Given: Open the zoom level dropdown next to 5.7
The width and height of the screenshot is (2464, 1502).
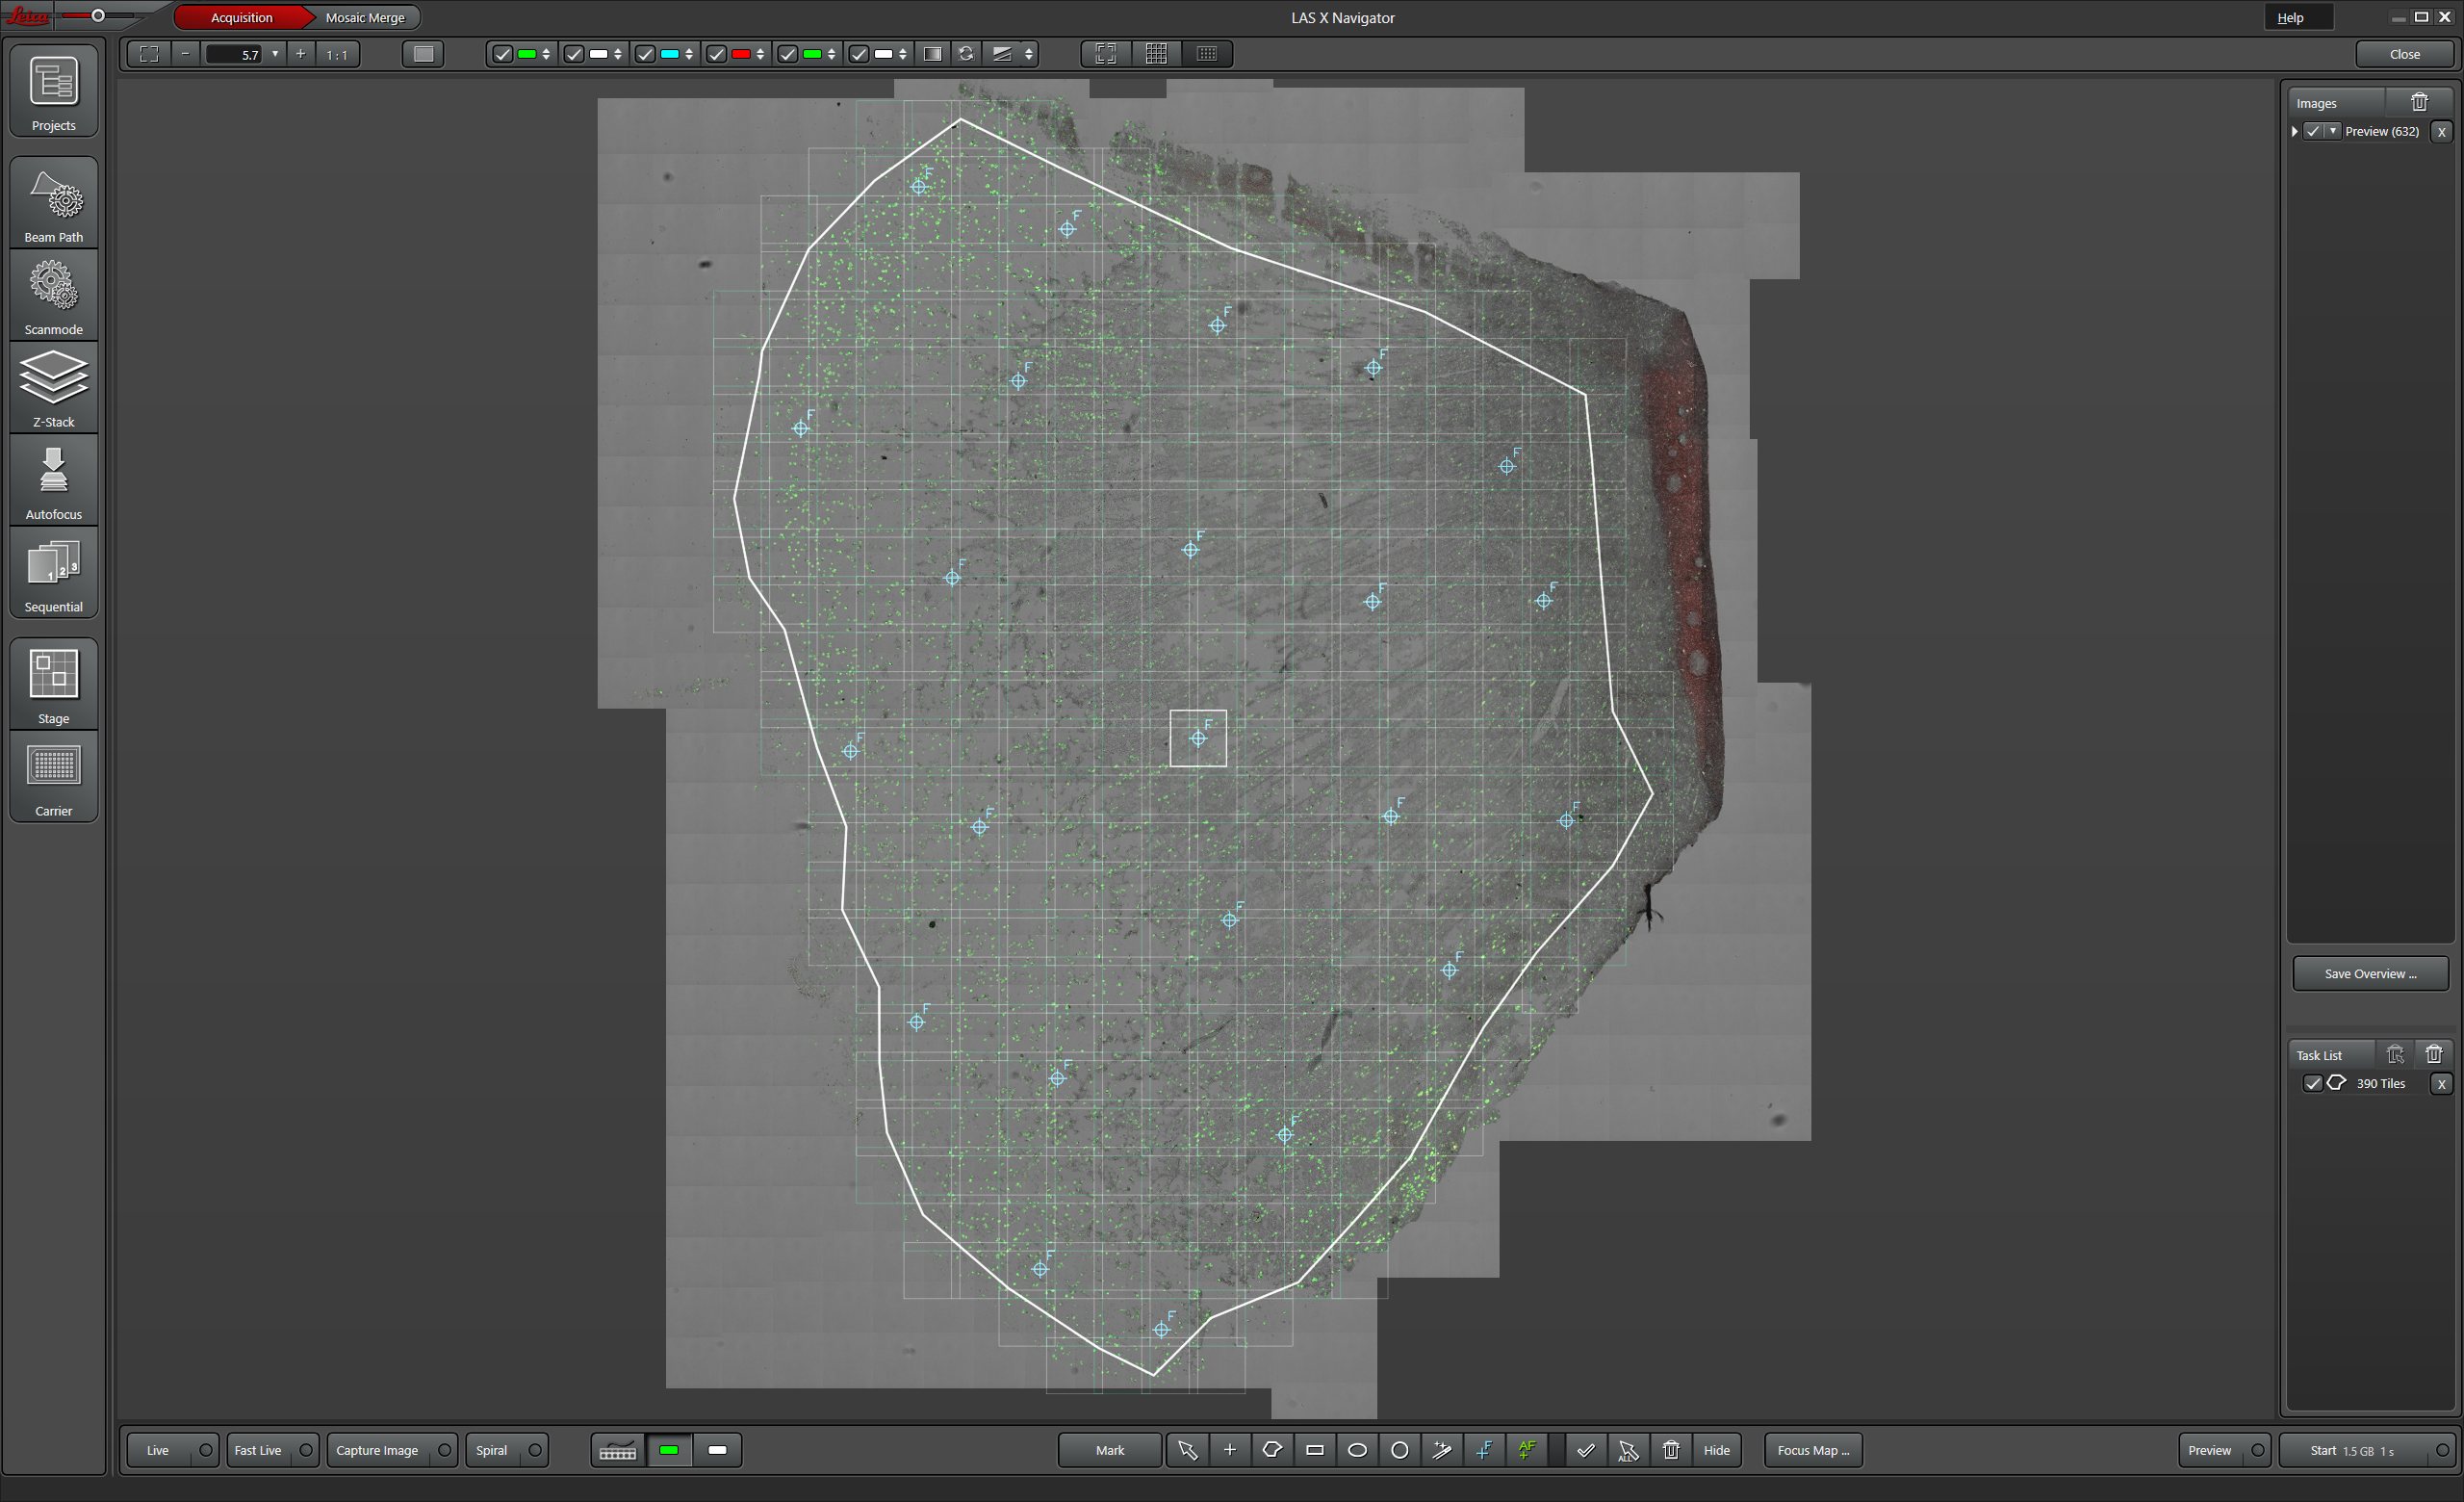Looking at the screenshot, I should (275, 54).
